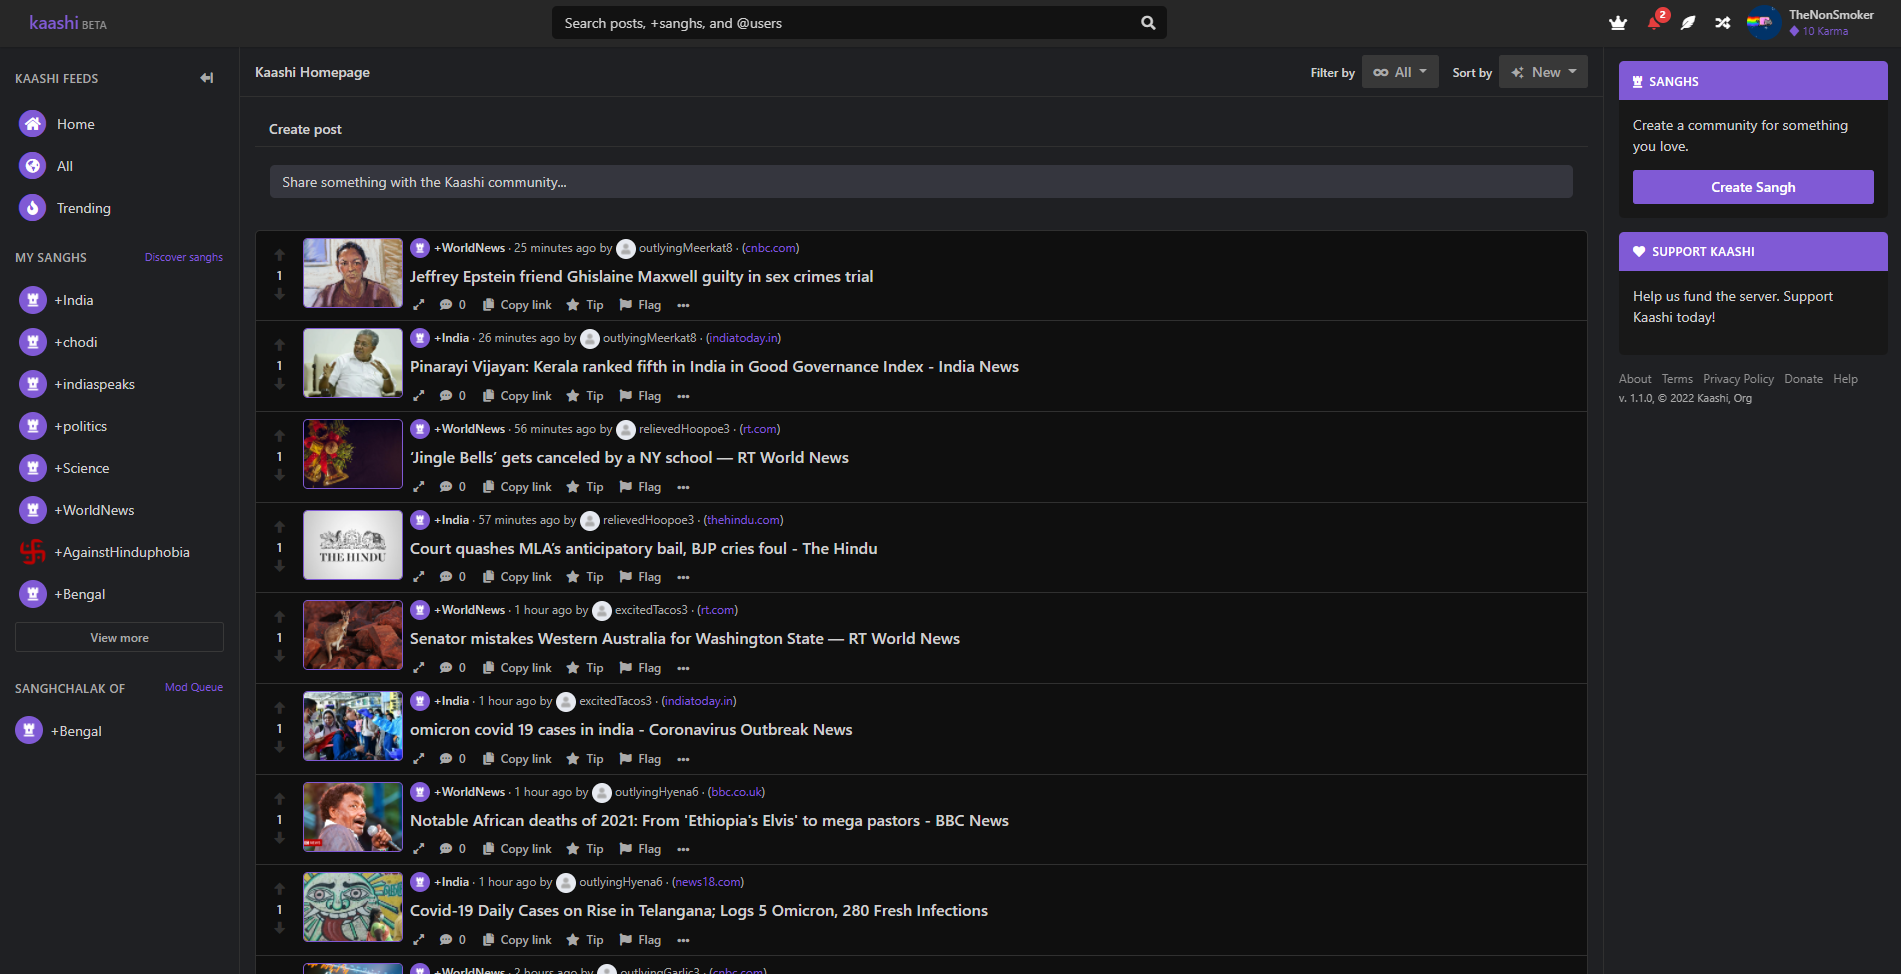Click the All feed globe icon
The height and width of the screenshot is (974, 1901).
point(33,166)
